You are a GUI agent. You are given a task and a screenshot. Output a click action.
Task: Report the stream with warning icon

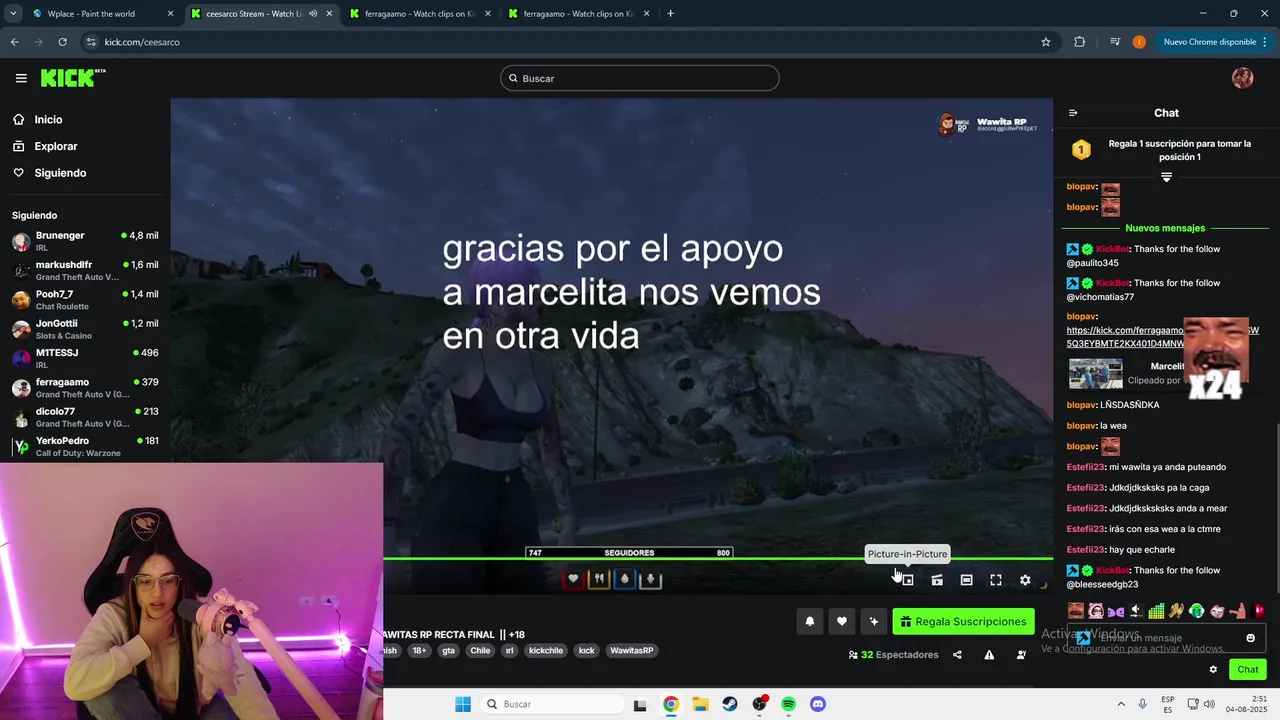click(989, 655)
